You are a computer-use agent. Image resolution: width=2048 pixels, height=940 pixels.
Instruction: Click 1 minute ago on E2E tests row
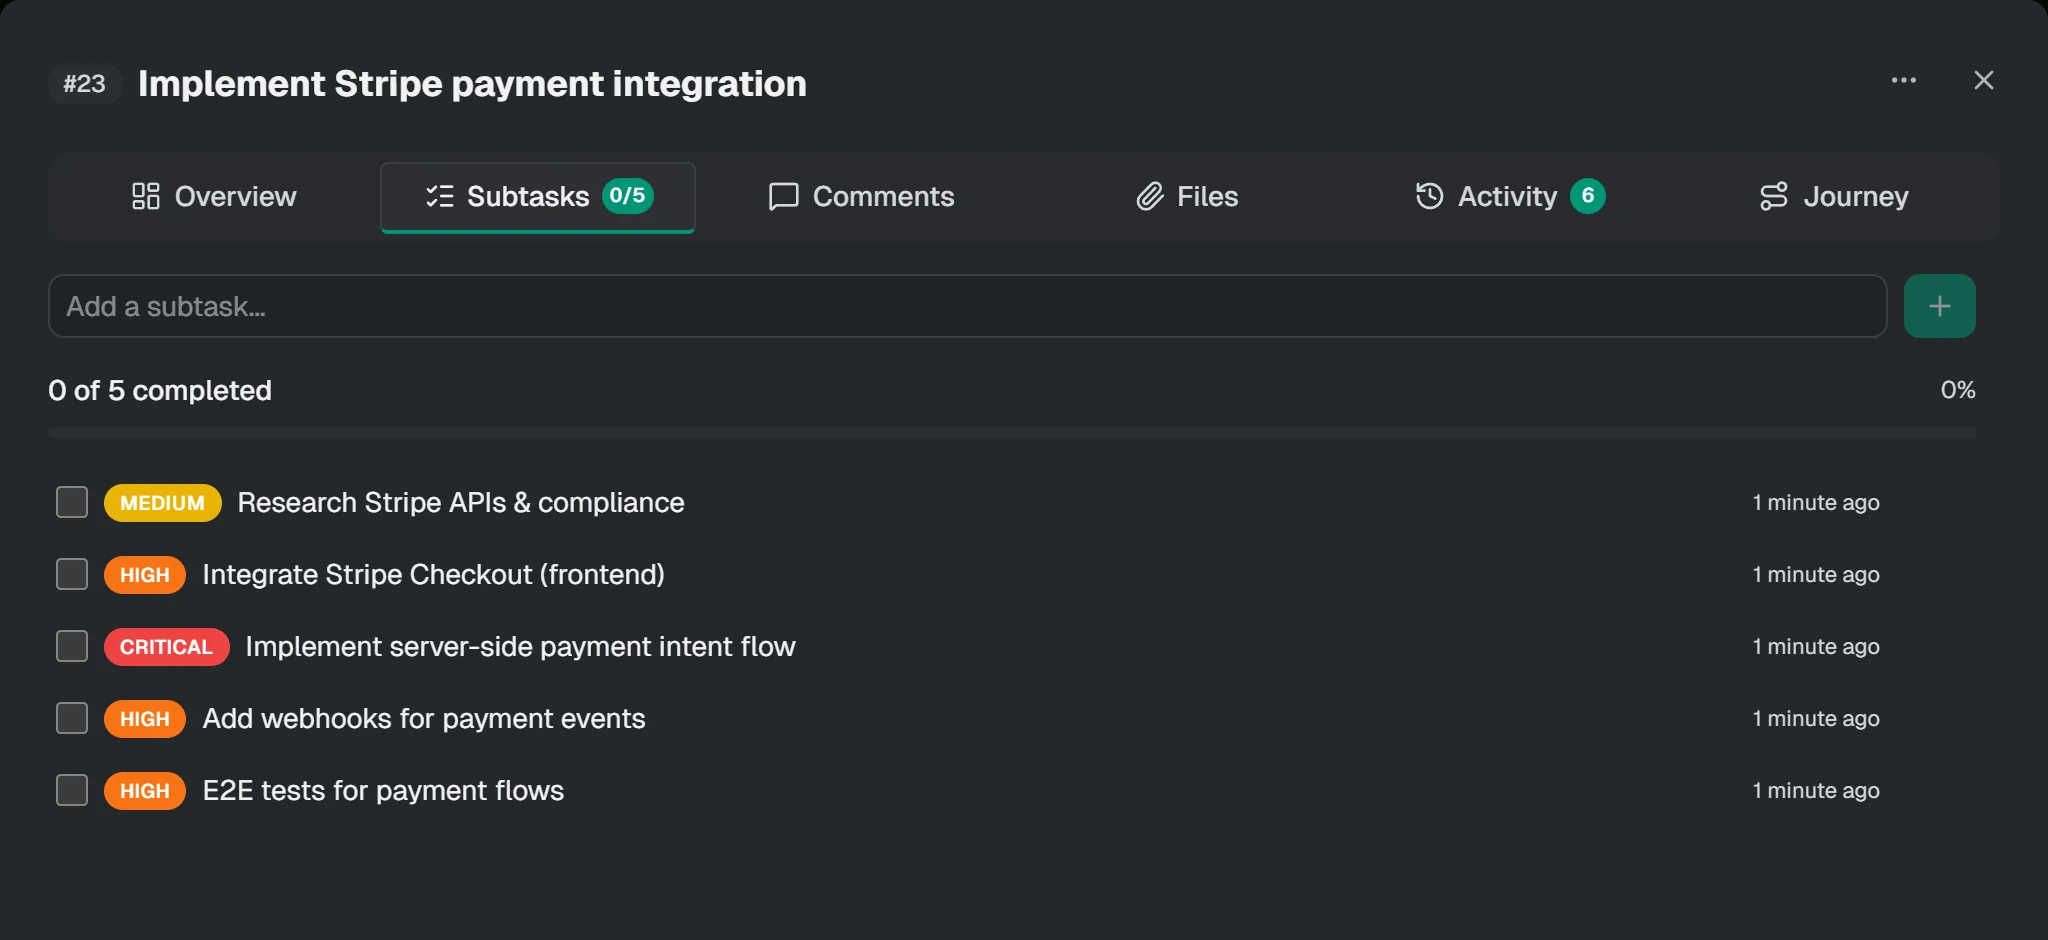tap(1816, 790)
